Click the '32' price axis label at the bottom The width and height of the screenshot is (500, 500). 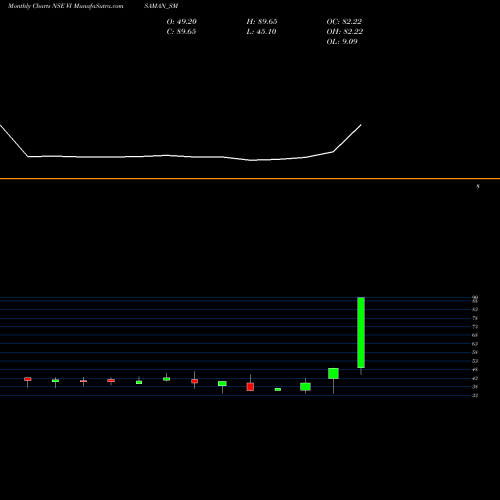coord(475,395)
